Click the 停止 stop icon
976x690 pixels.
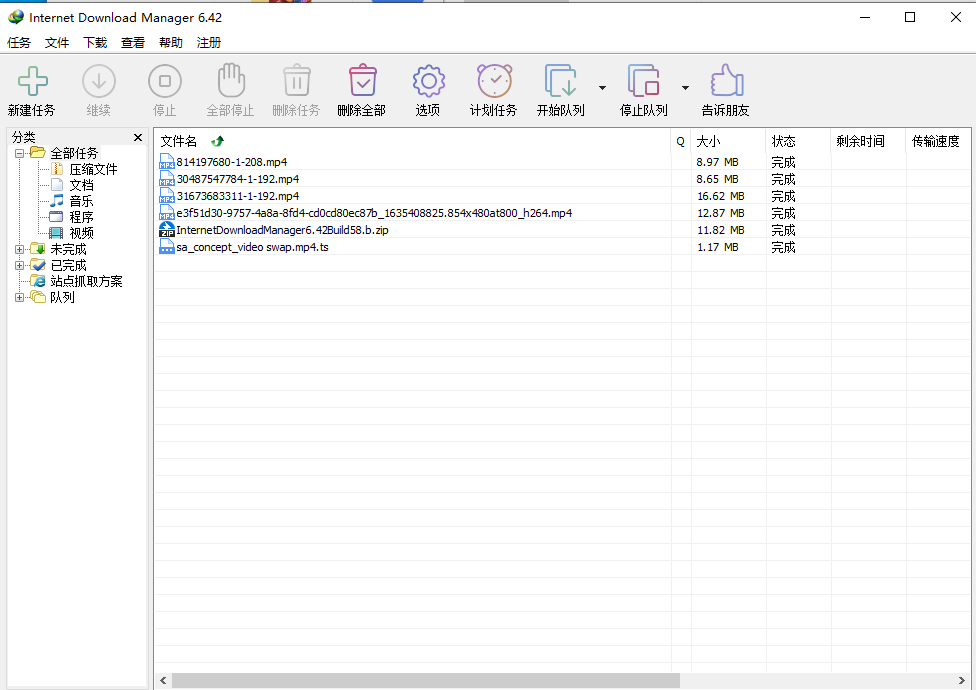[x=165, y=82]
